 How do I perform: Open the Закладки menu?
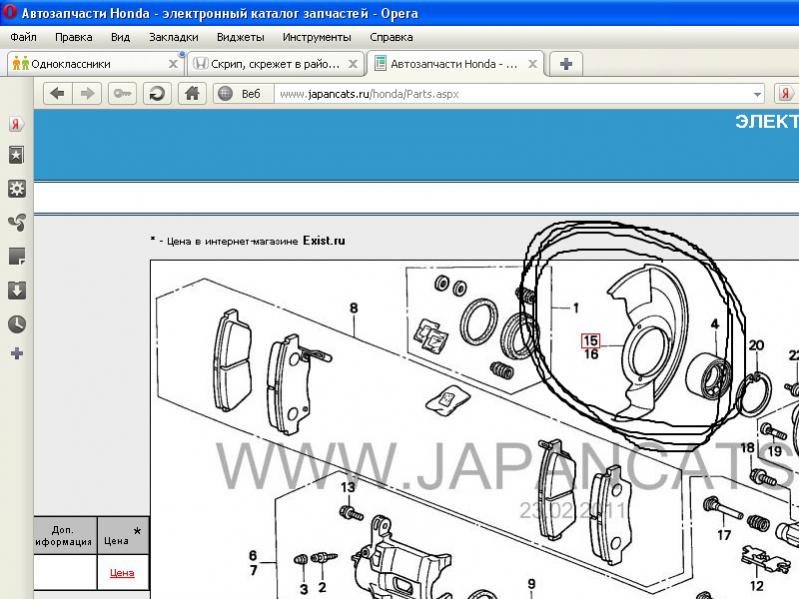(x=173, y=37)
